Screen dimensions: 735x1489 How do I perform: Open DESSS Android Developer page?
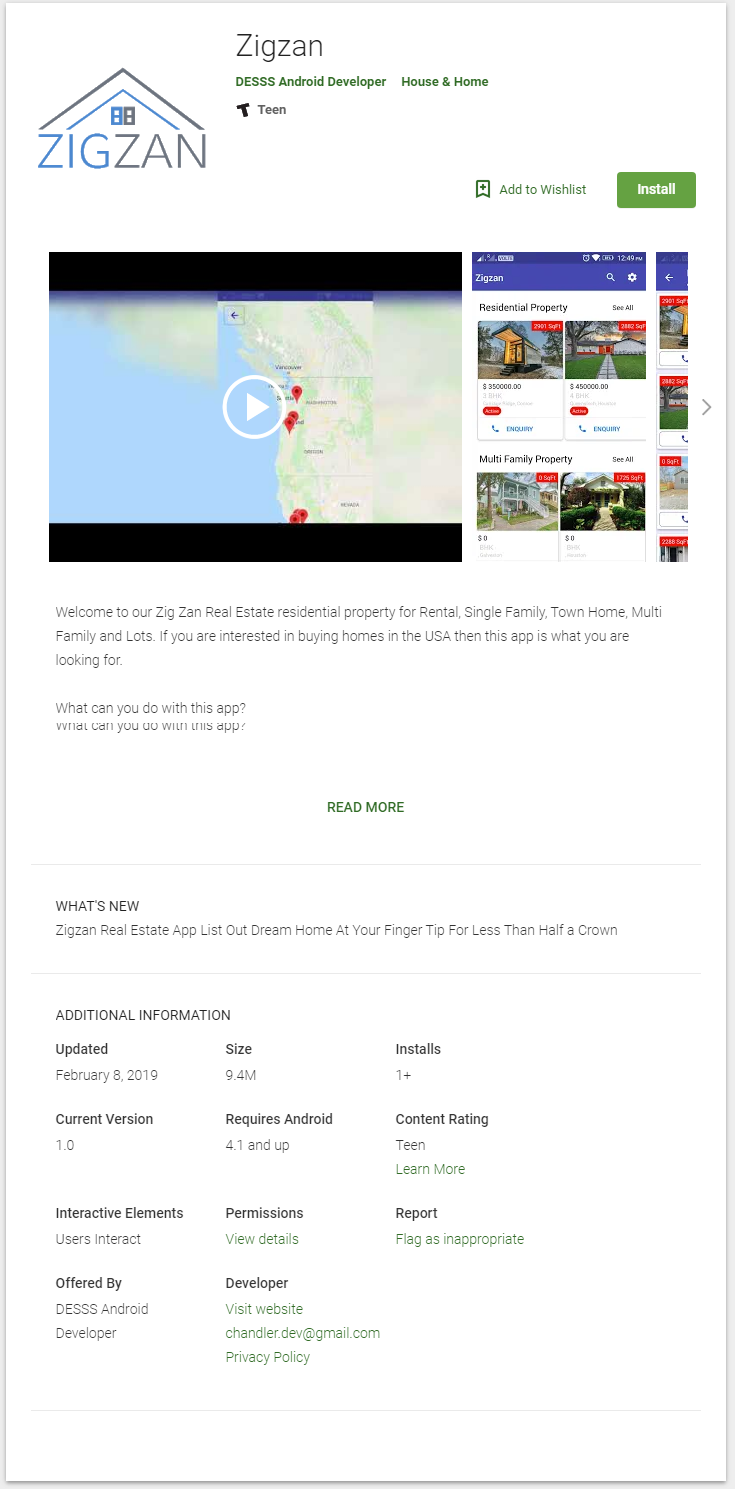pos(311,82)
